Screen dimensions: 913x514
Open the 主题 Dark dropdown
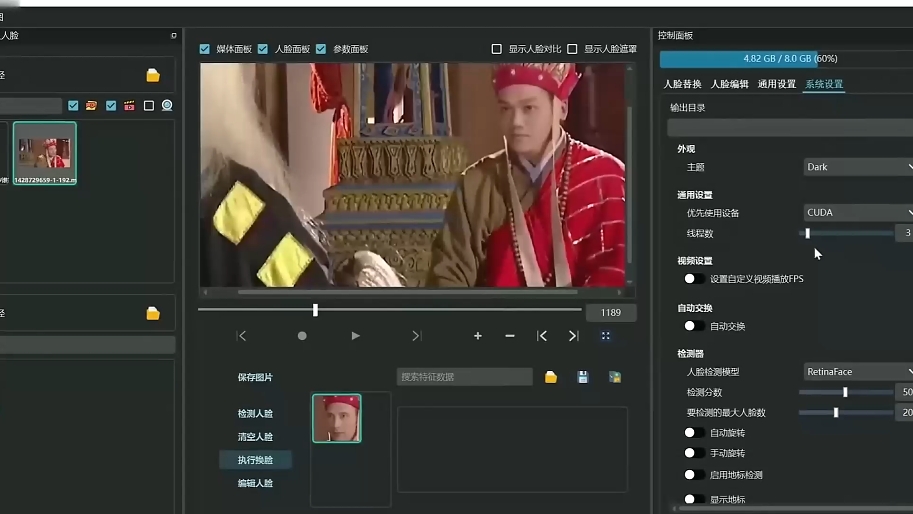[x=858, y=167]
